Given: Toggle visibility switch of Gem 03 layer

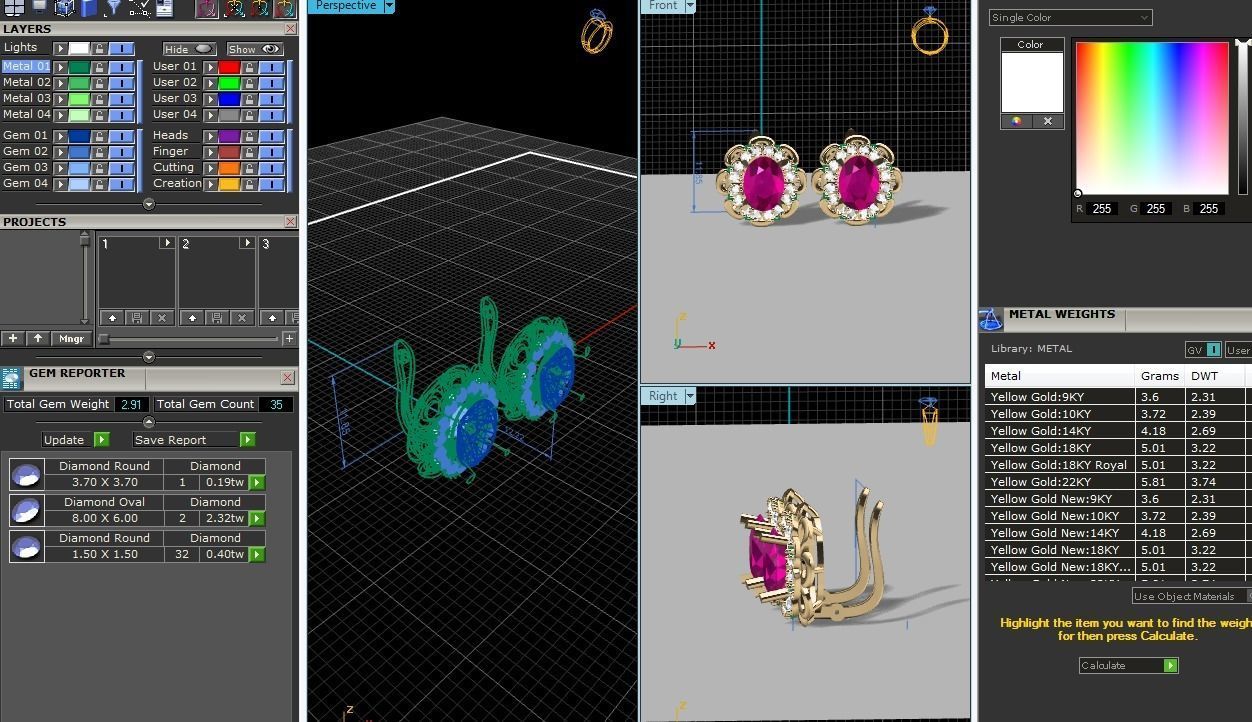Looking at the screenshot, I should 121,168.
